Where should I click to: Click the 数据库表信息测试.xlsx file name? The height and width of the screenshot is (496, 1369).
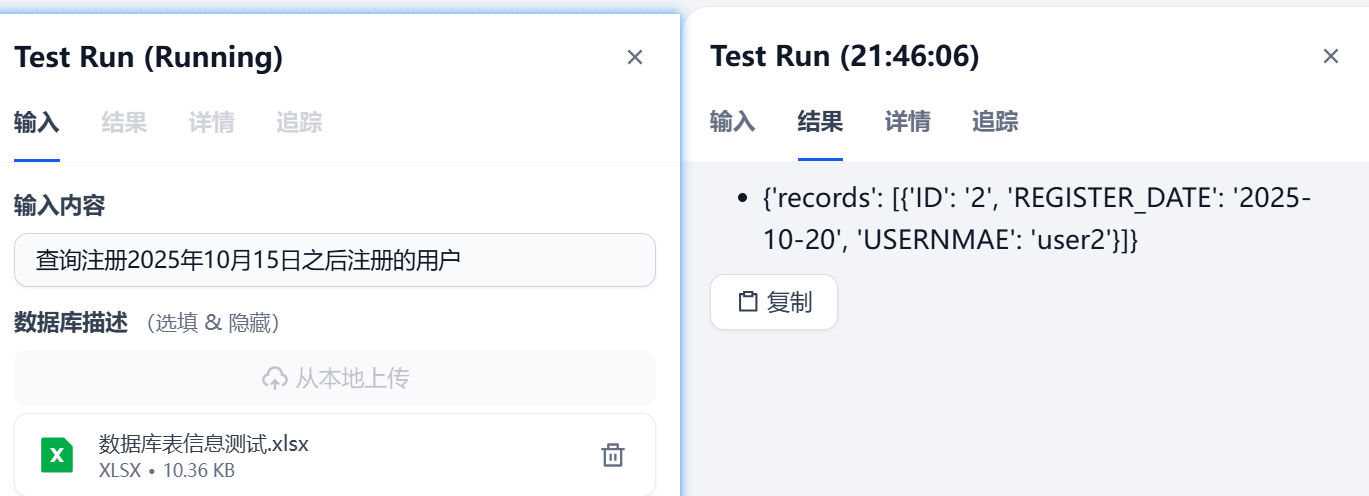point(204,444)
